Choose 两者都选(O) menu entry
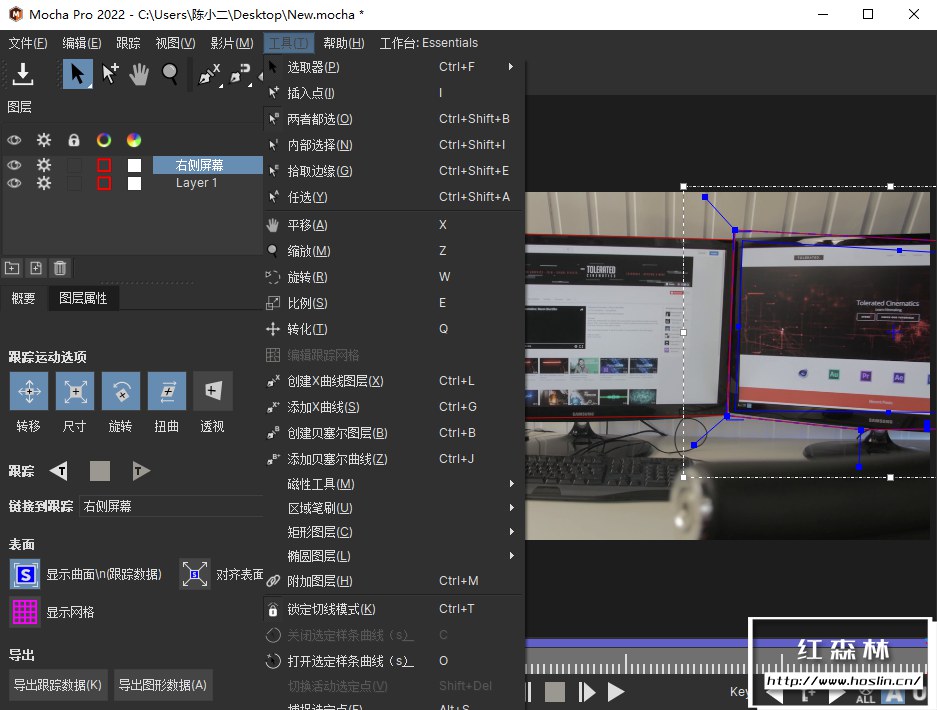937x710 pixels. tap(394, 119)
